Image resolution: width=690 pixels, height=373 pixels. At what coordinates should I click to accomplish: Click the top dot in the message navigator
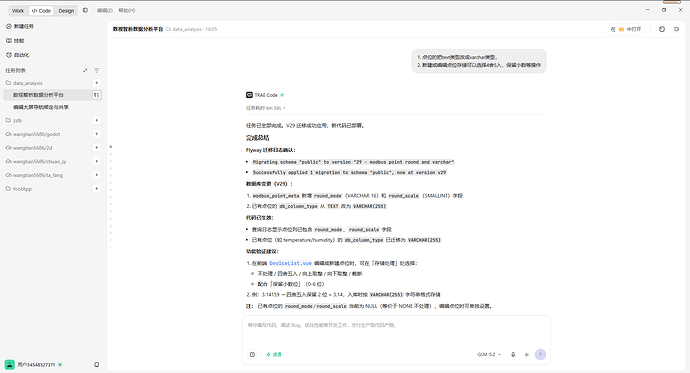(111, 147)
